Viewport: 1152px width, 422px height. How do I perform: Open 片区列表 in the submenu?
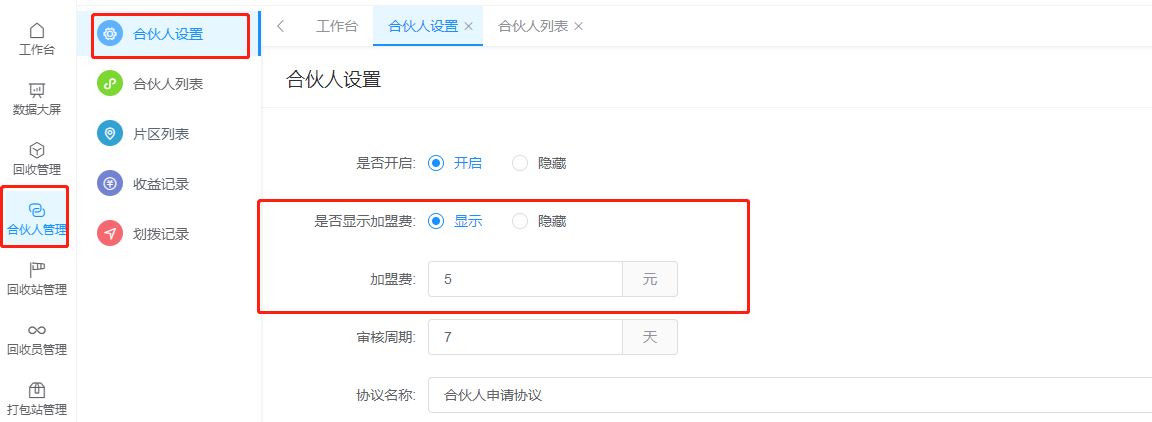[161, 134]
